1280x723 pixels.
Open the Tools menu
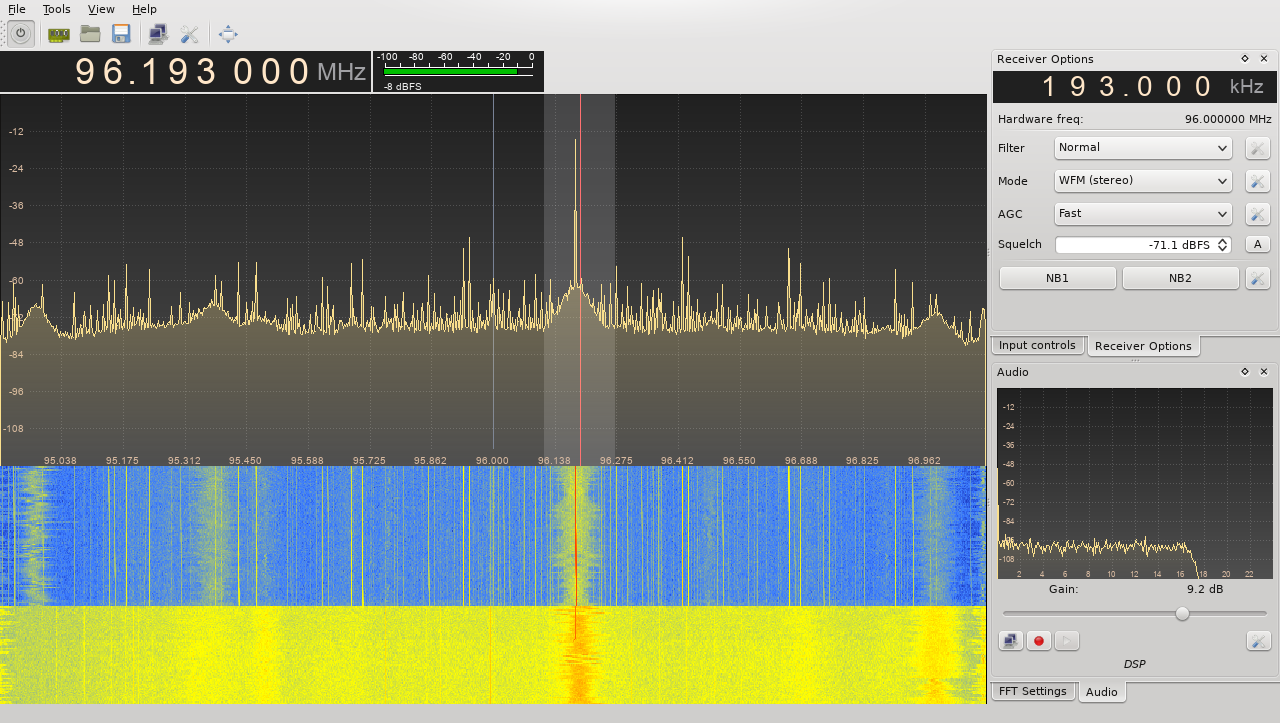tap(56, 9)
